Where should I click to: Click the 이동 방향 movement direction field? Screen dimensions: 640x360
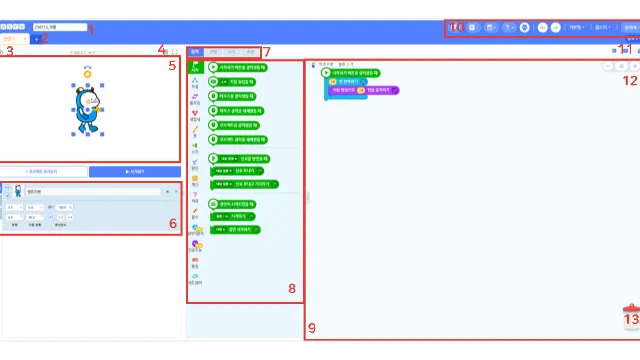[34, 217]
